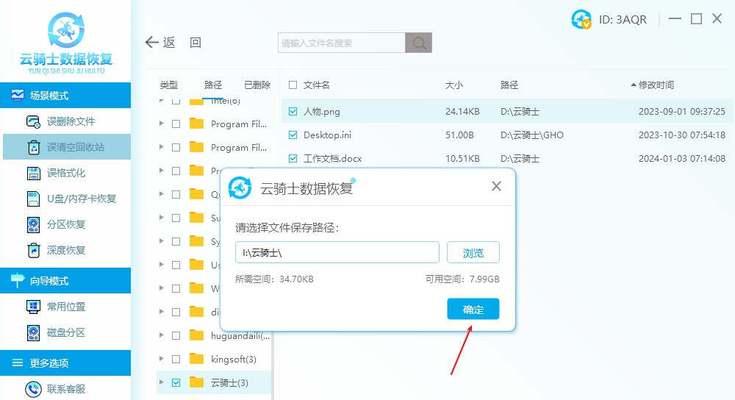Minimize the recovery application window
The image size is (735, 400).
click(675, 19)
